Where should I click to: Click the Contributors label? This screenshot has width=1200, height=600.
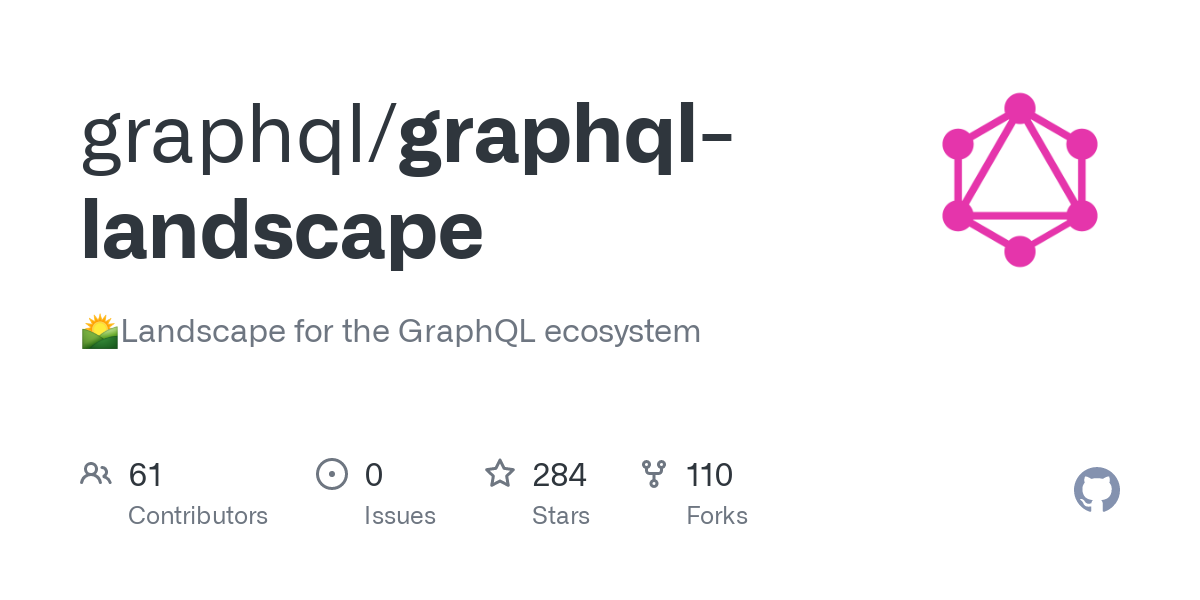click(x=198, y=516)
